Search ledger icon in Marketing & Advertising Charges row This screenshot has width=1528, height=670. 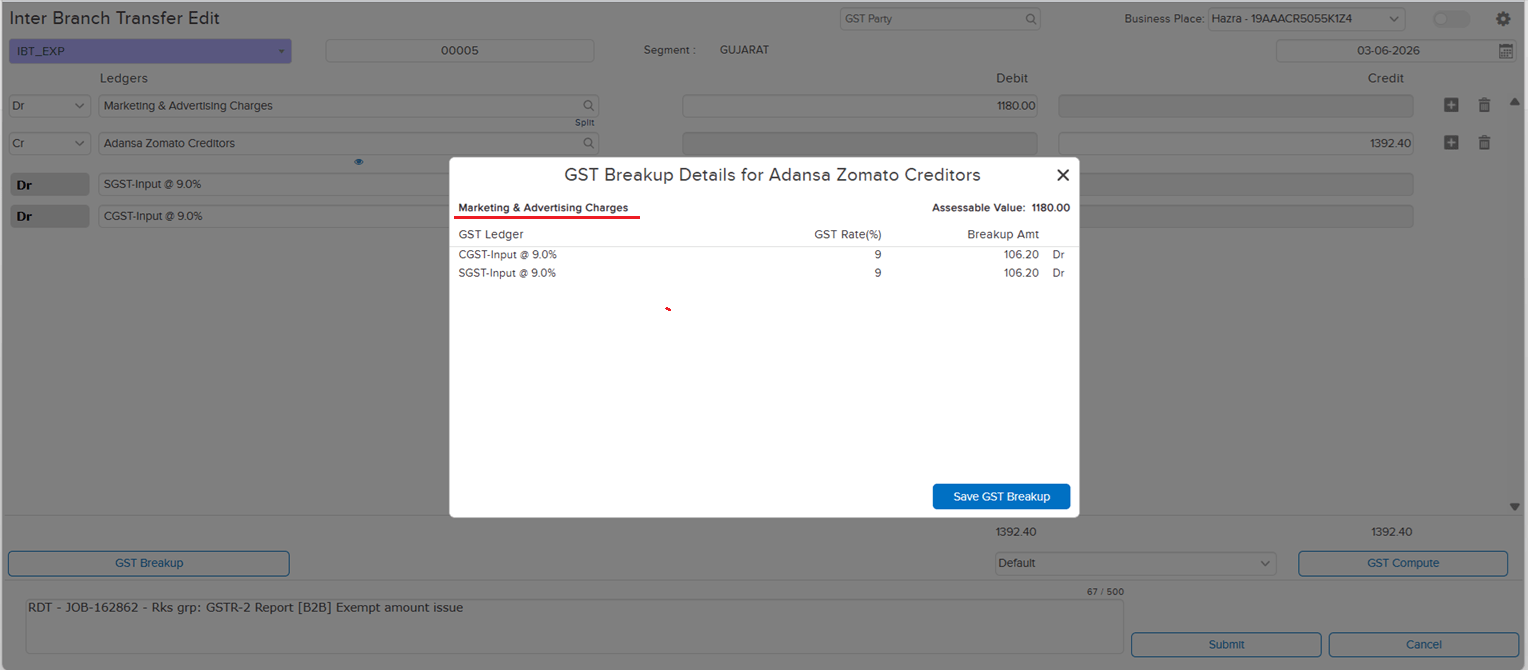point(589,105)
